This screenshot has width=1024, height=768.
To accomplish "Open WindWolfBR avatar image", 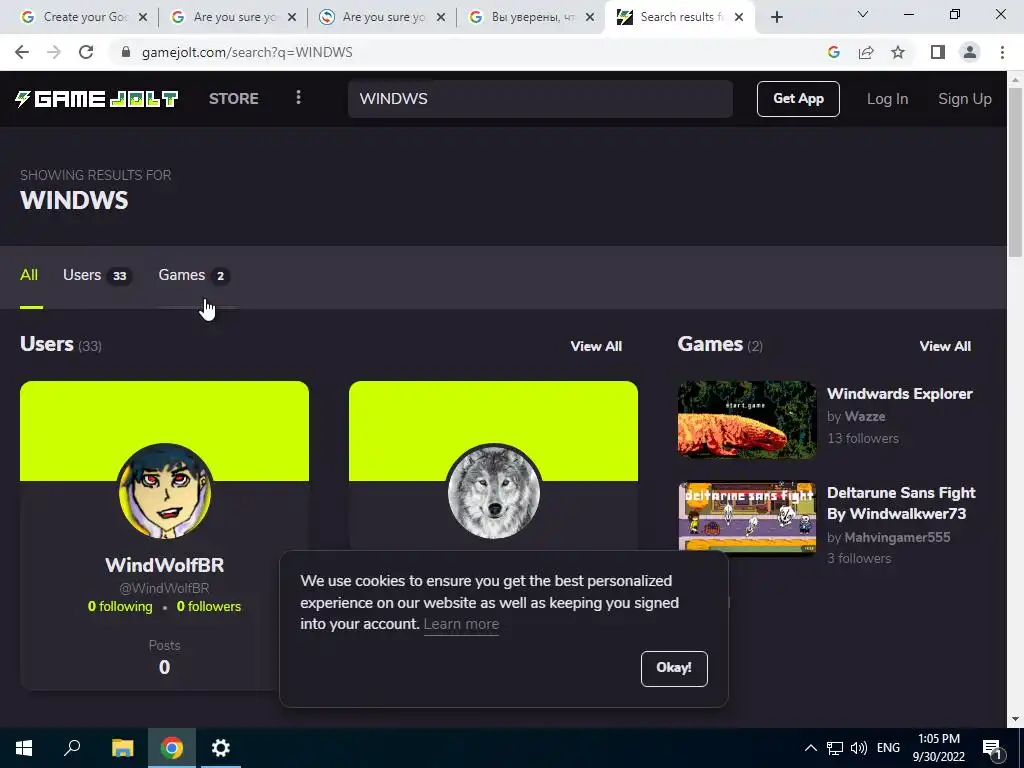I will coord(165,491).
